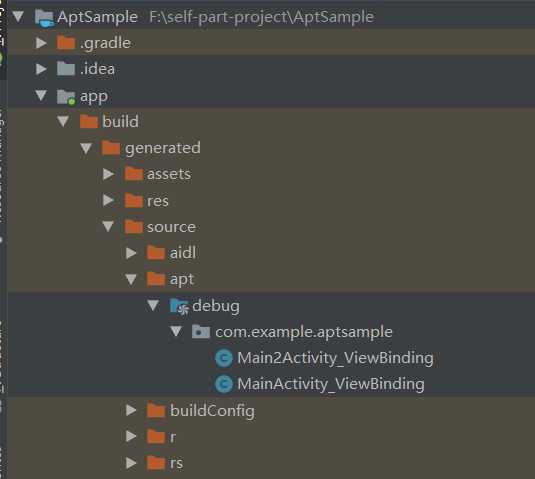The width and height of the screenshot is (535, 479).
Task: Expand the assets folder arrow
Action: 109,174
